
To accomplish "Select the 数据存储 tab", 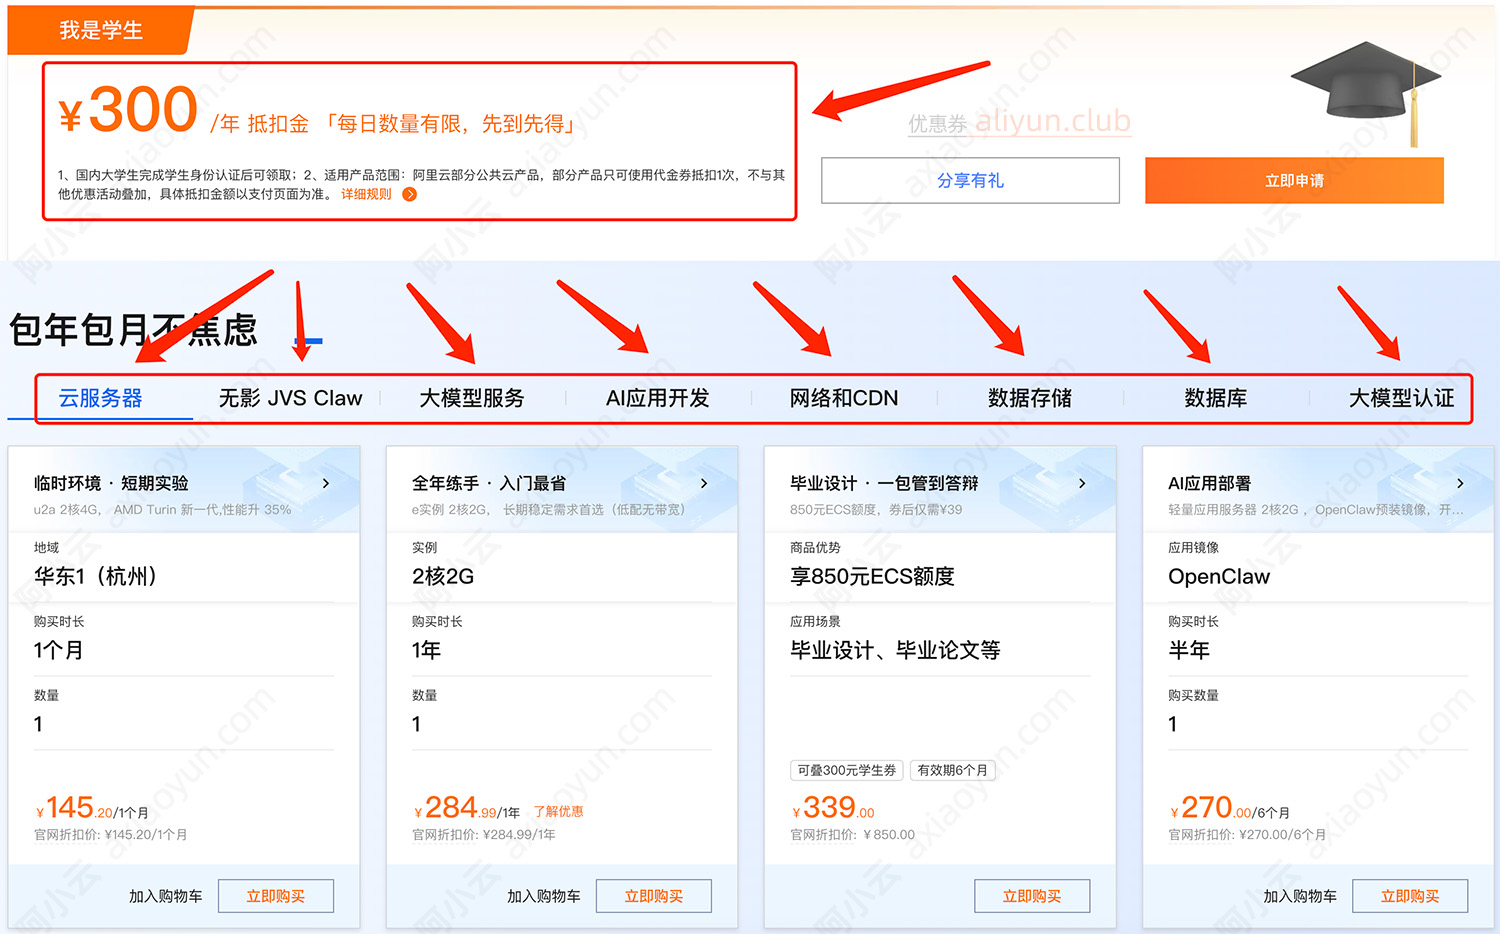I will [1030, 398].
